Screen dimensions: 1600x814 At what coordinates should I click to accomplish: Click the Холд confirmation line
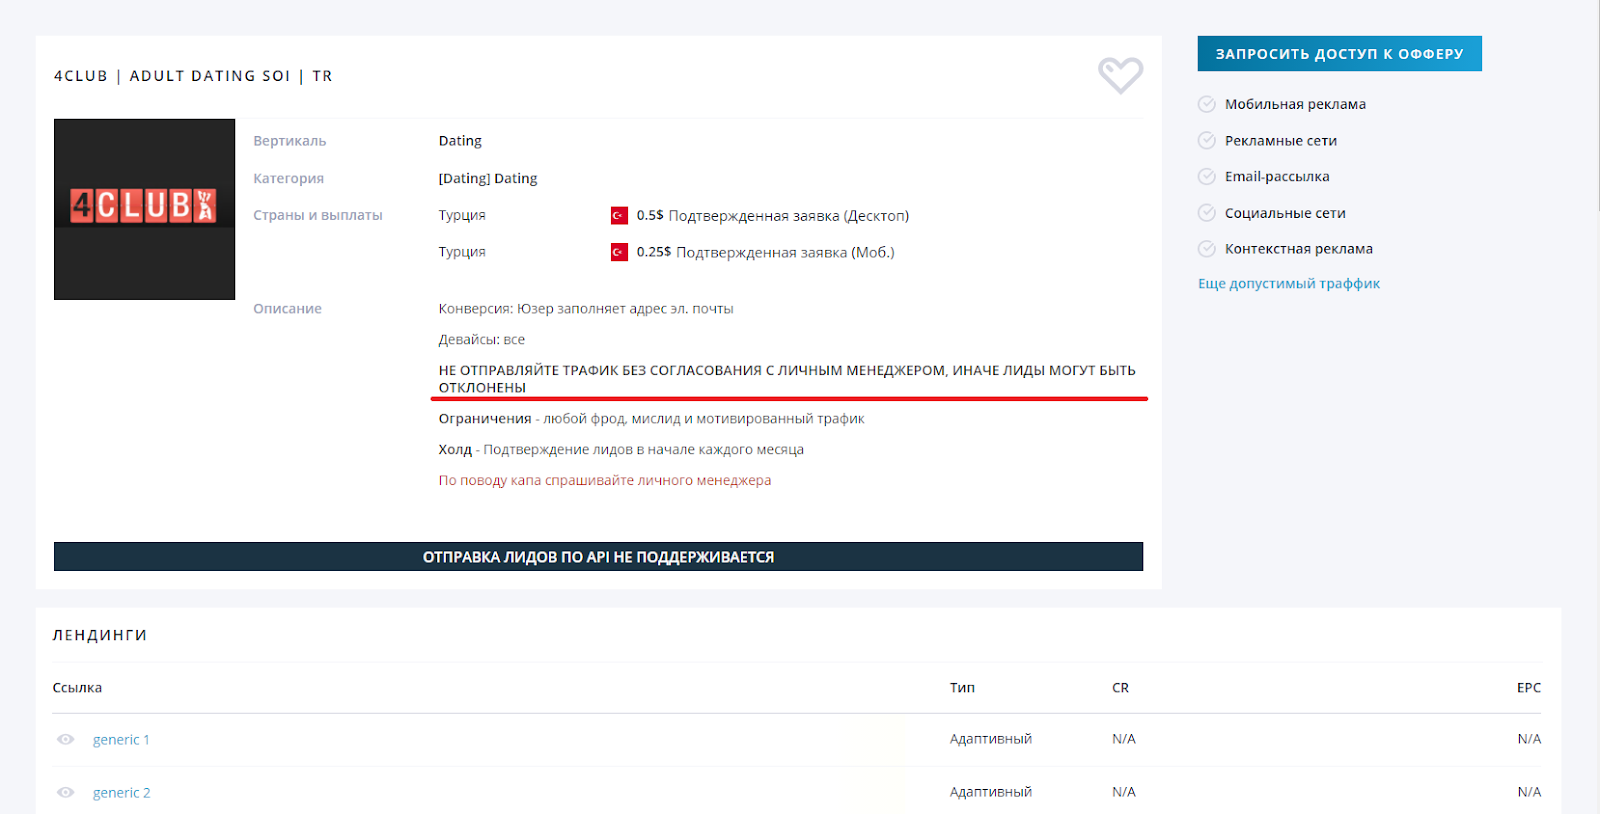tap(621, 450)
